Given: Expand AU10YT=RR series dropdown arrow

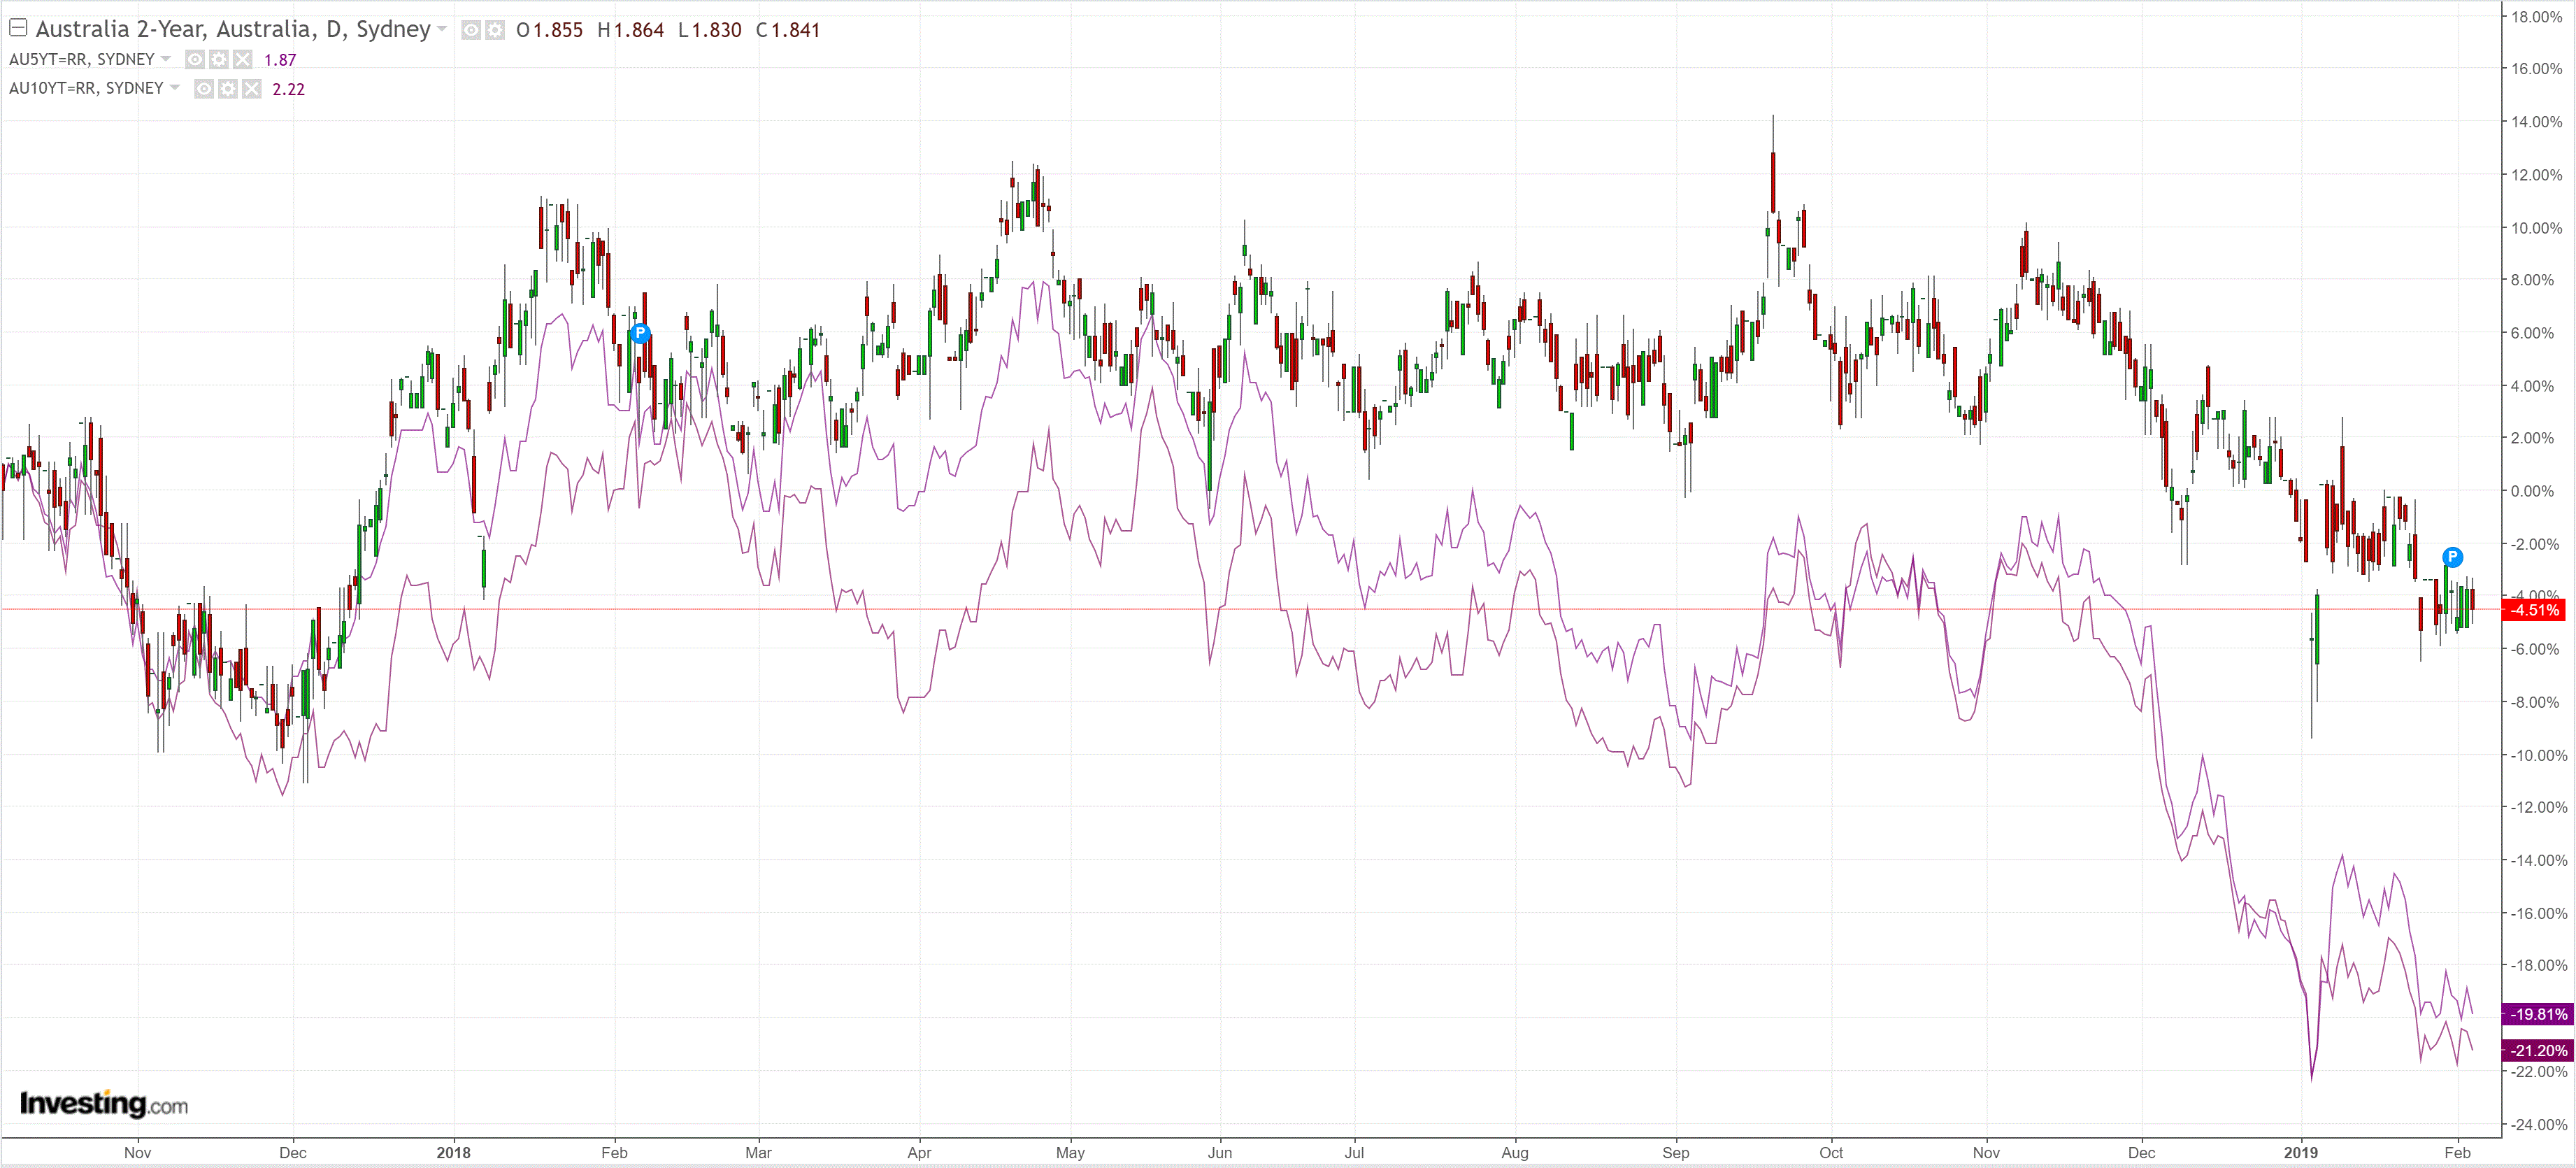Looking at the screenshot, I should [x=175, y=88].
